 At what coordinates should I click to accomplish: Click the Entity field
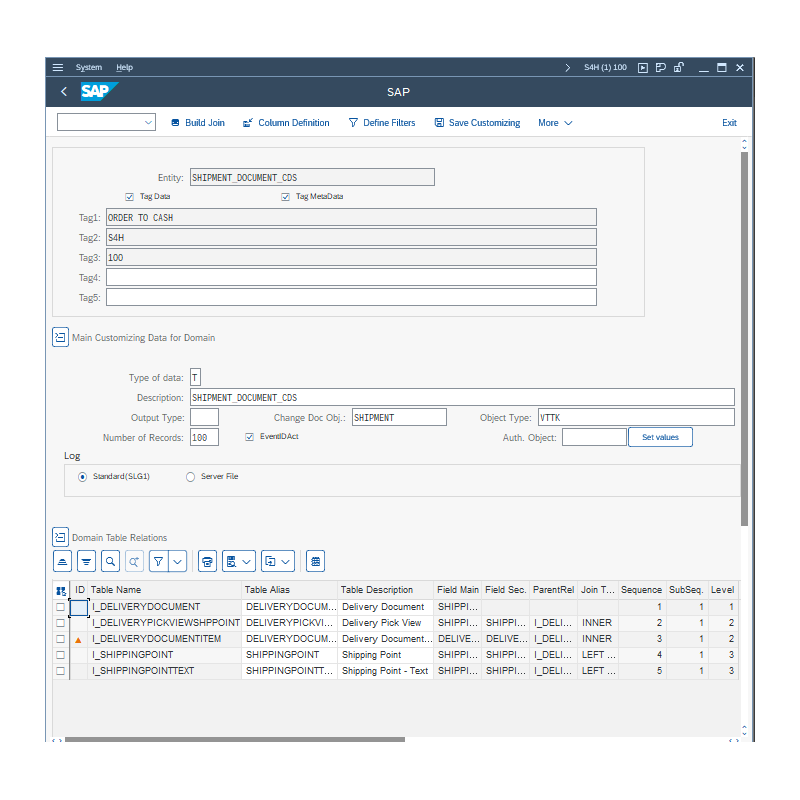tap(312, 177)
